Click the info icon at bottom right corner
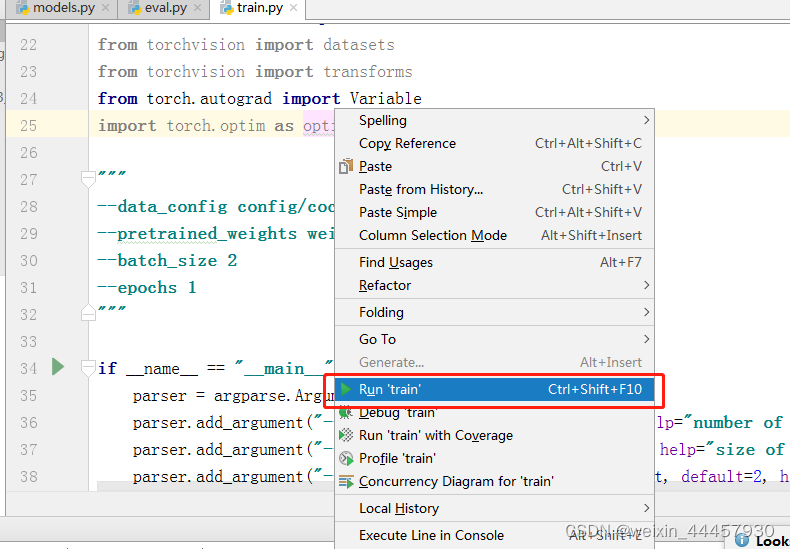 tap(742, 540)
